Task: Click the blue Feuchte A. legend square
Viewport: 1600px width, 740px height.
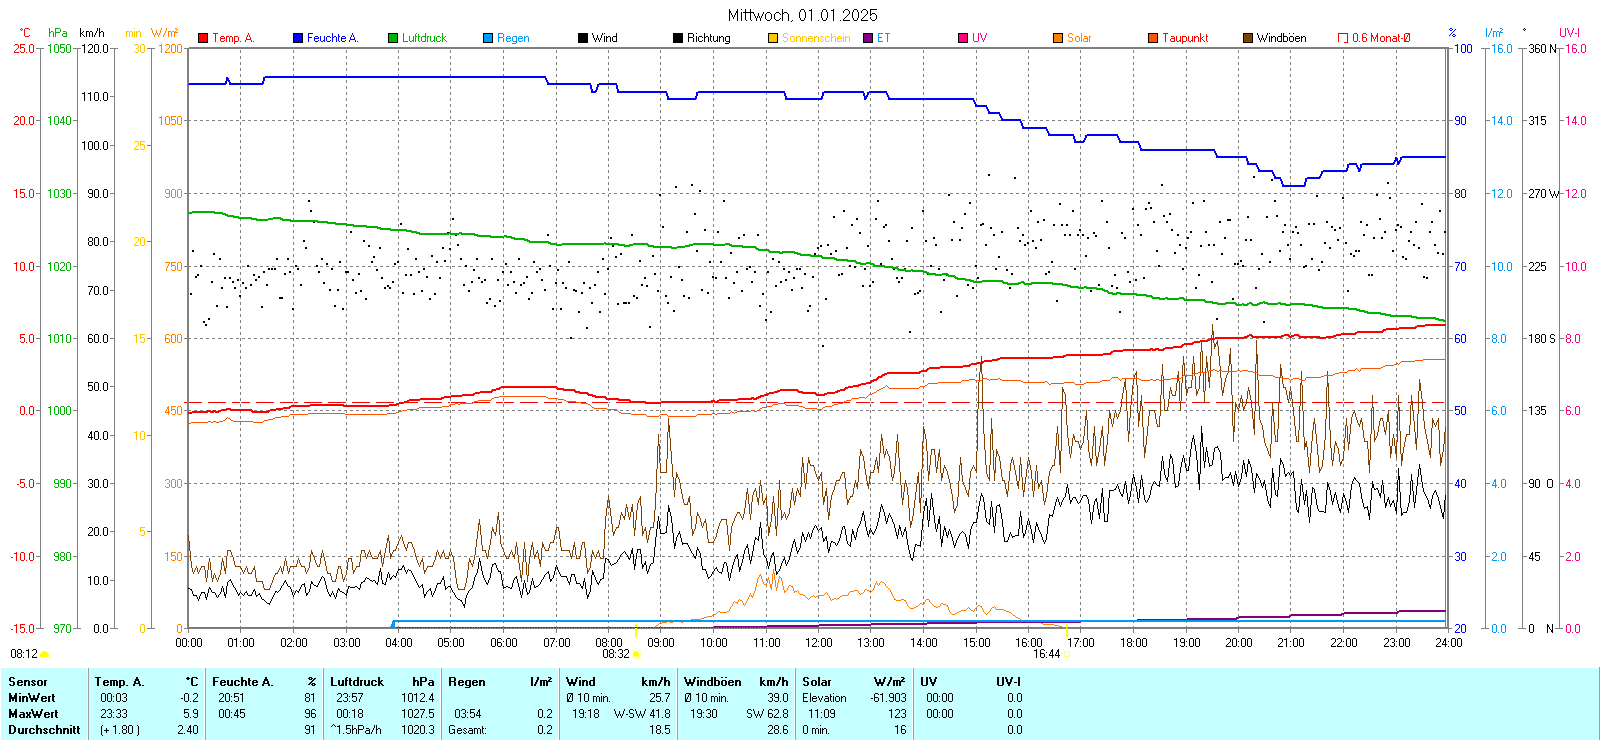Action: (298, 38)
